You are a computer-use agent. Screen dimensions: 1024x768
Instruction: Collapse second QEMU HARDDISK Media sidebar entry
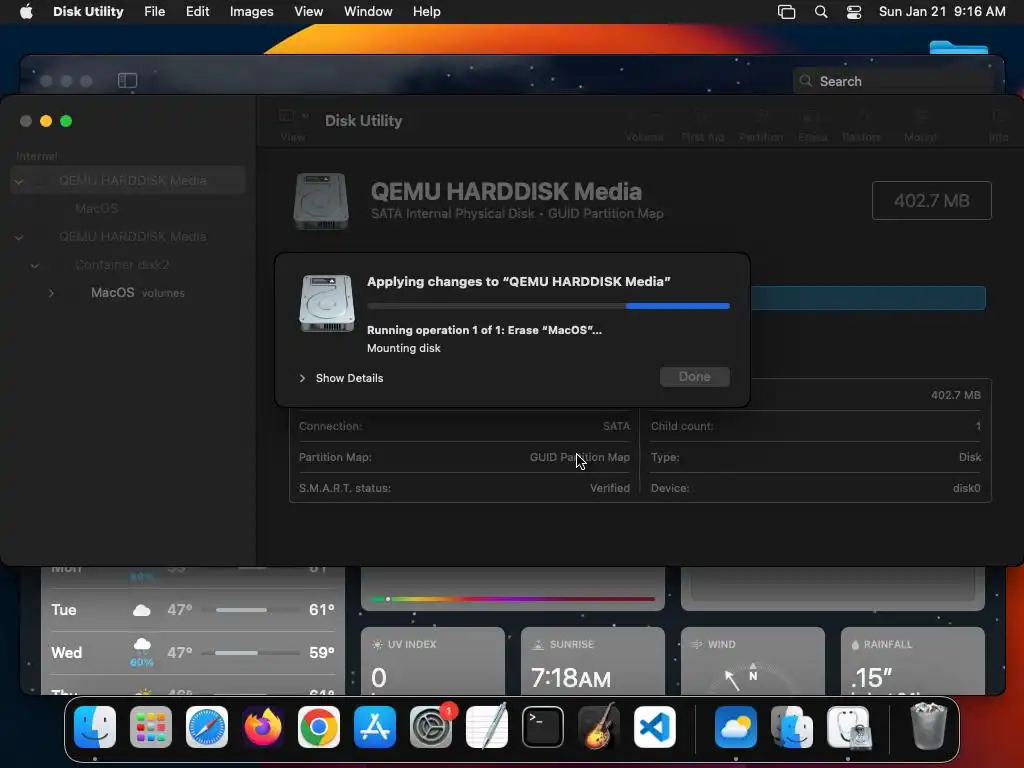(19, 237)
